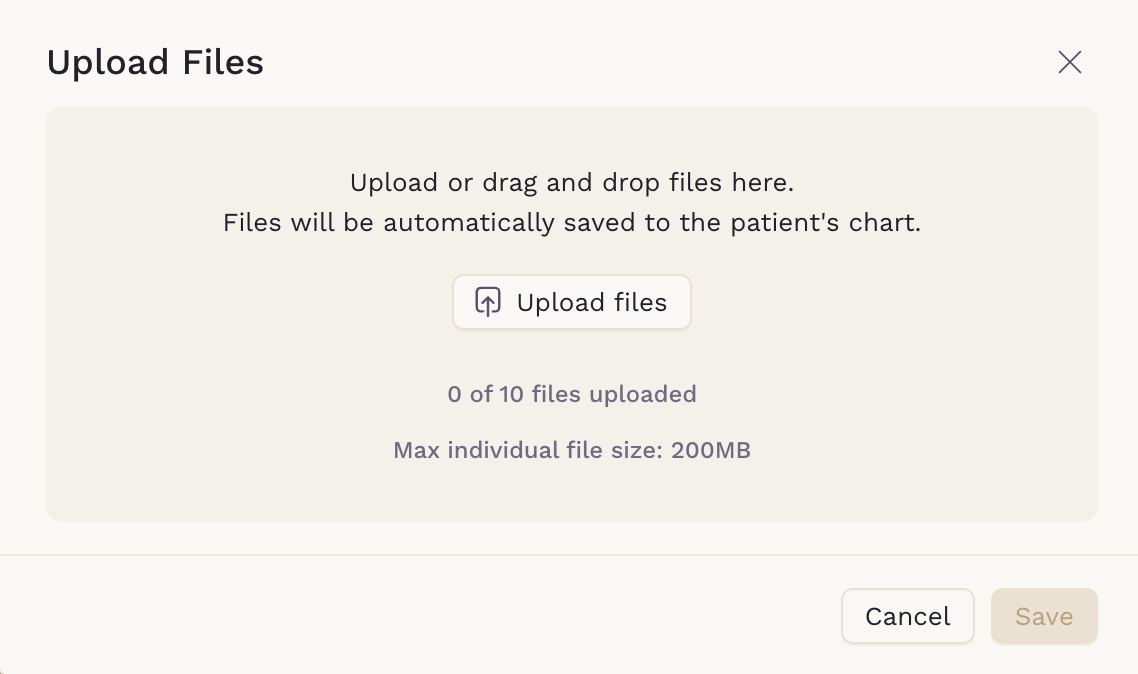Image resolution: width=1138 pixels, height=674 pixels.
Task: Click the 'automatically saved' notice text
Action: tap(572, 223)
